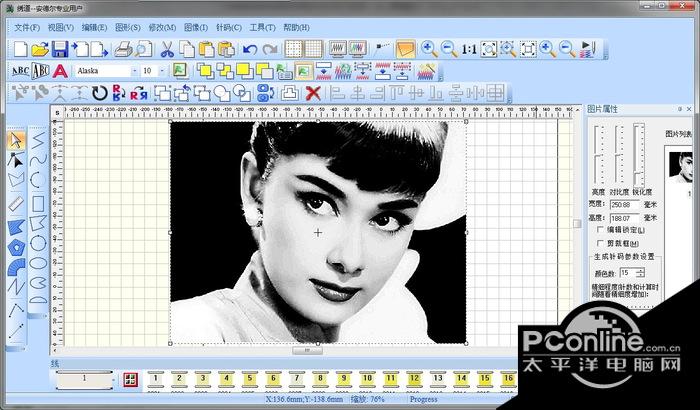Screen dimensions: 700x410
Task: Select the half-circle shape tool
Action: [38, 299]
